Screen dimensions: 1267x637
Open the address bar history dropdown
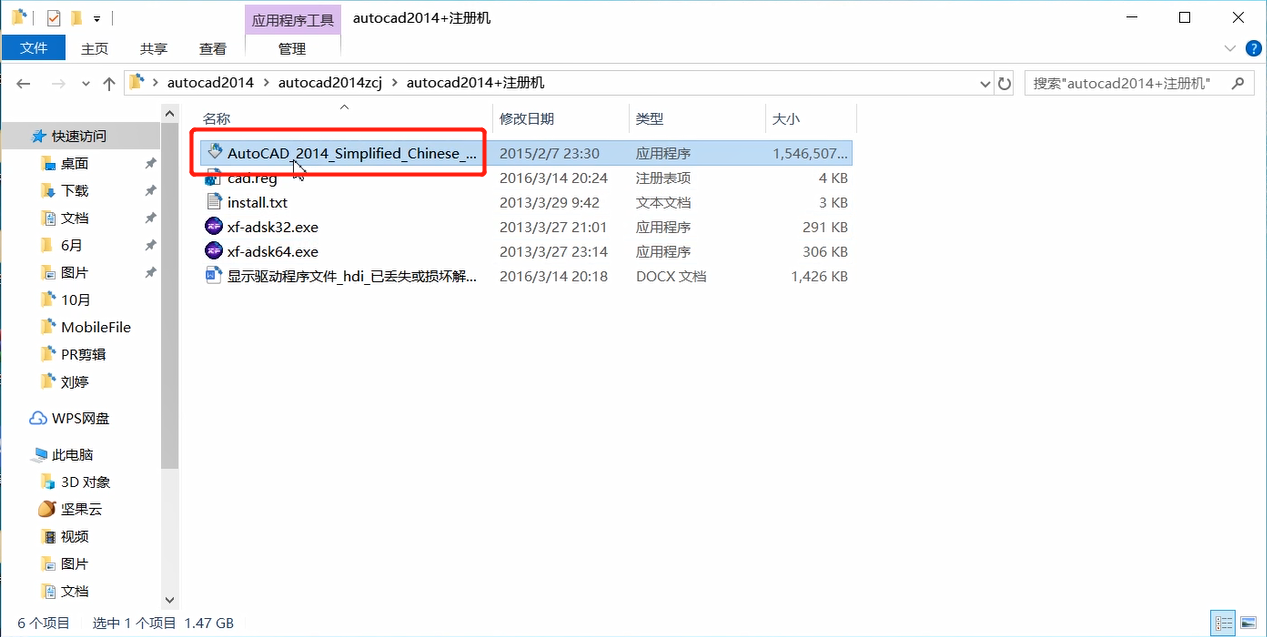click(x=983, y=83)
